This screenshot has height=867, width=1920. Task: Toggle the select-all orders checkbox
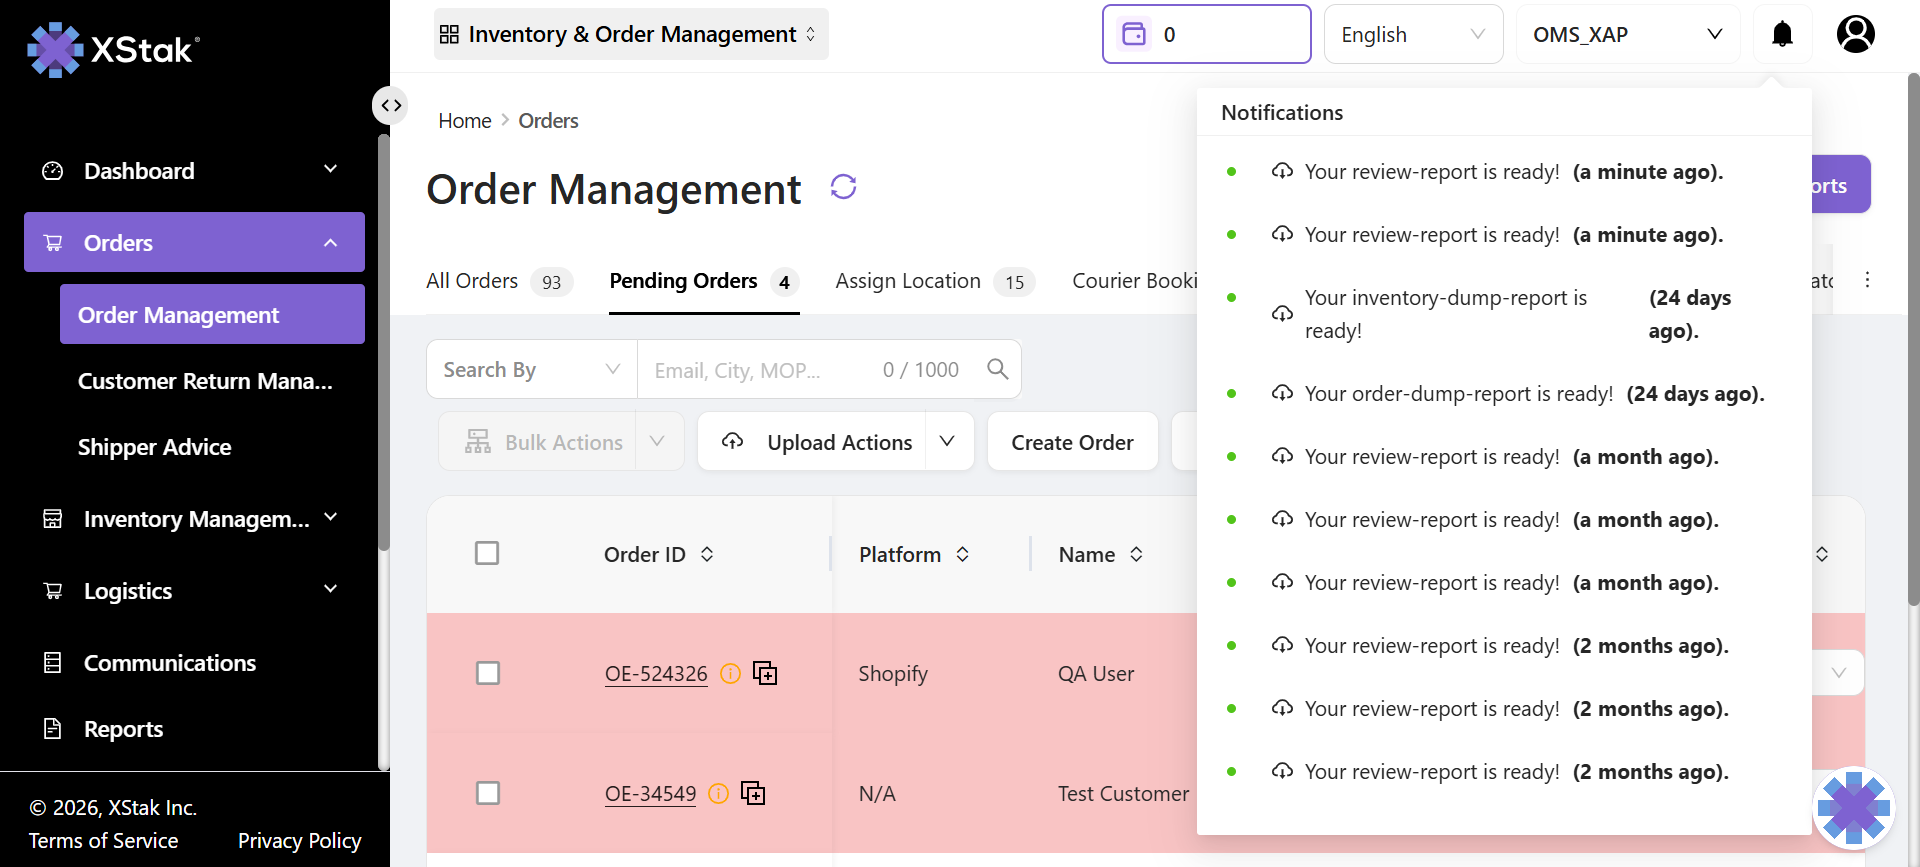[487, 553]
